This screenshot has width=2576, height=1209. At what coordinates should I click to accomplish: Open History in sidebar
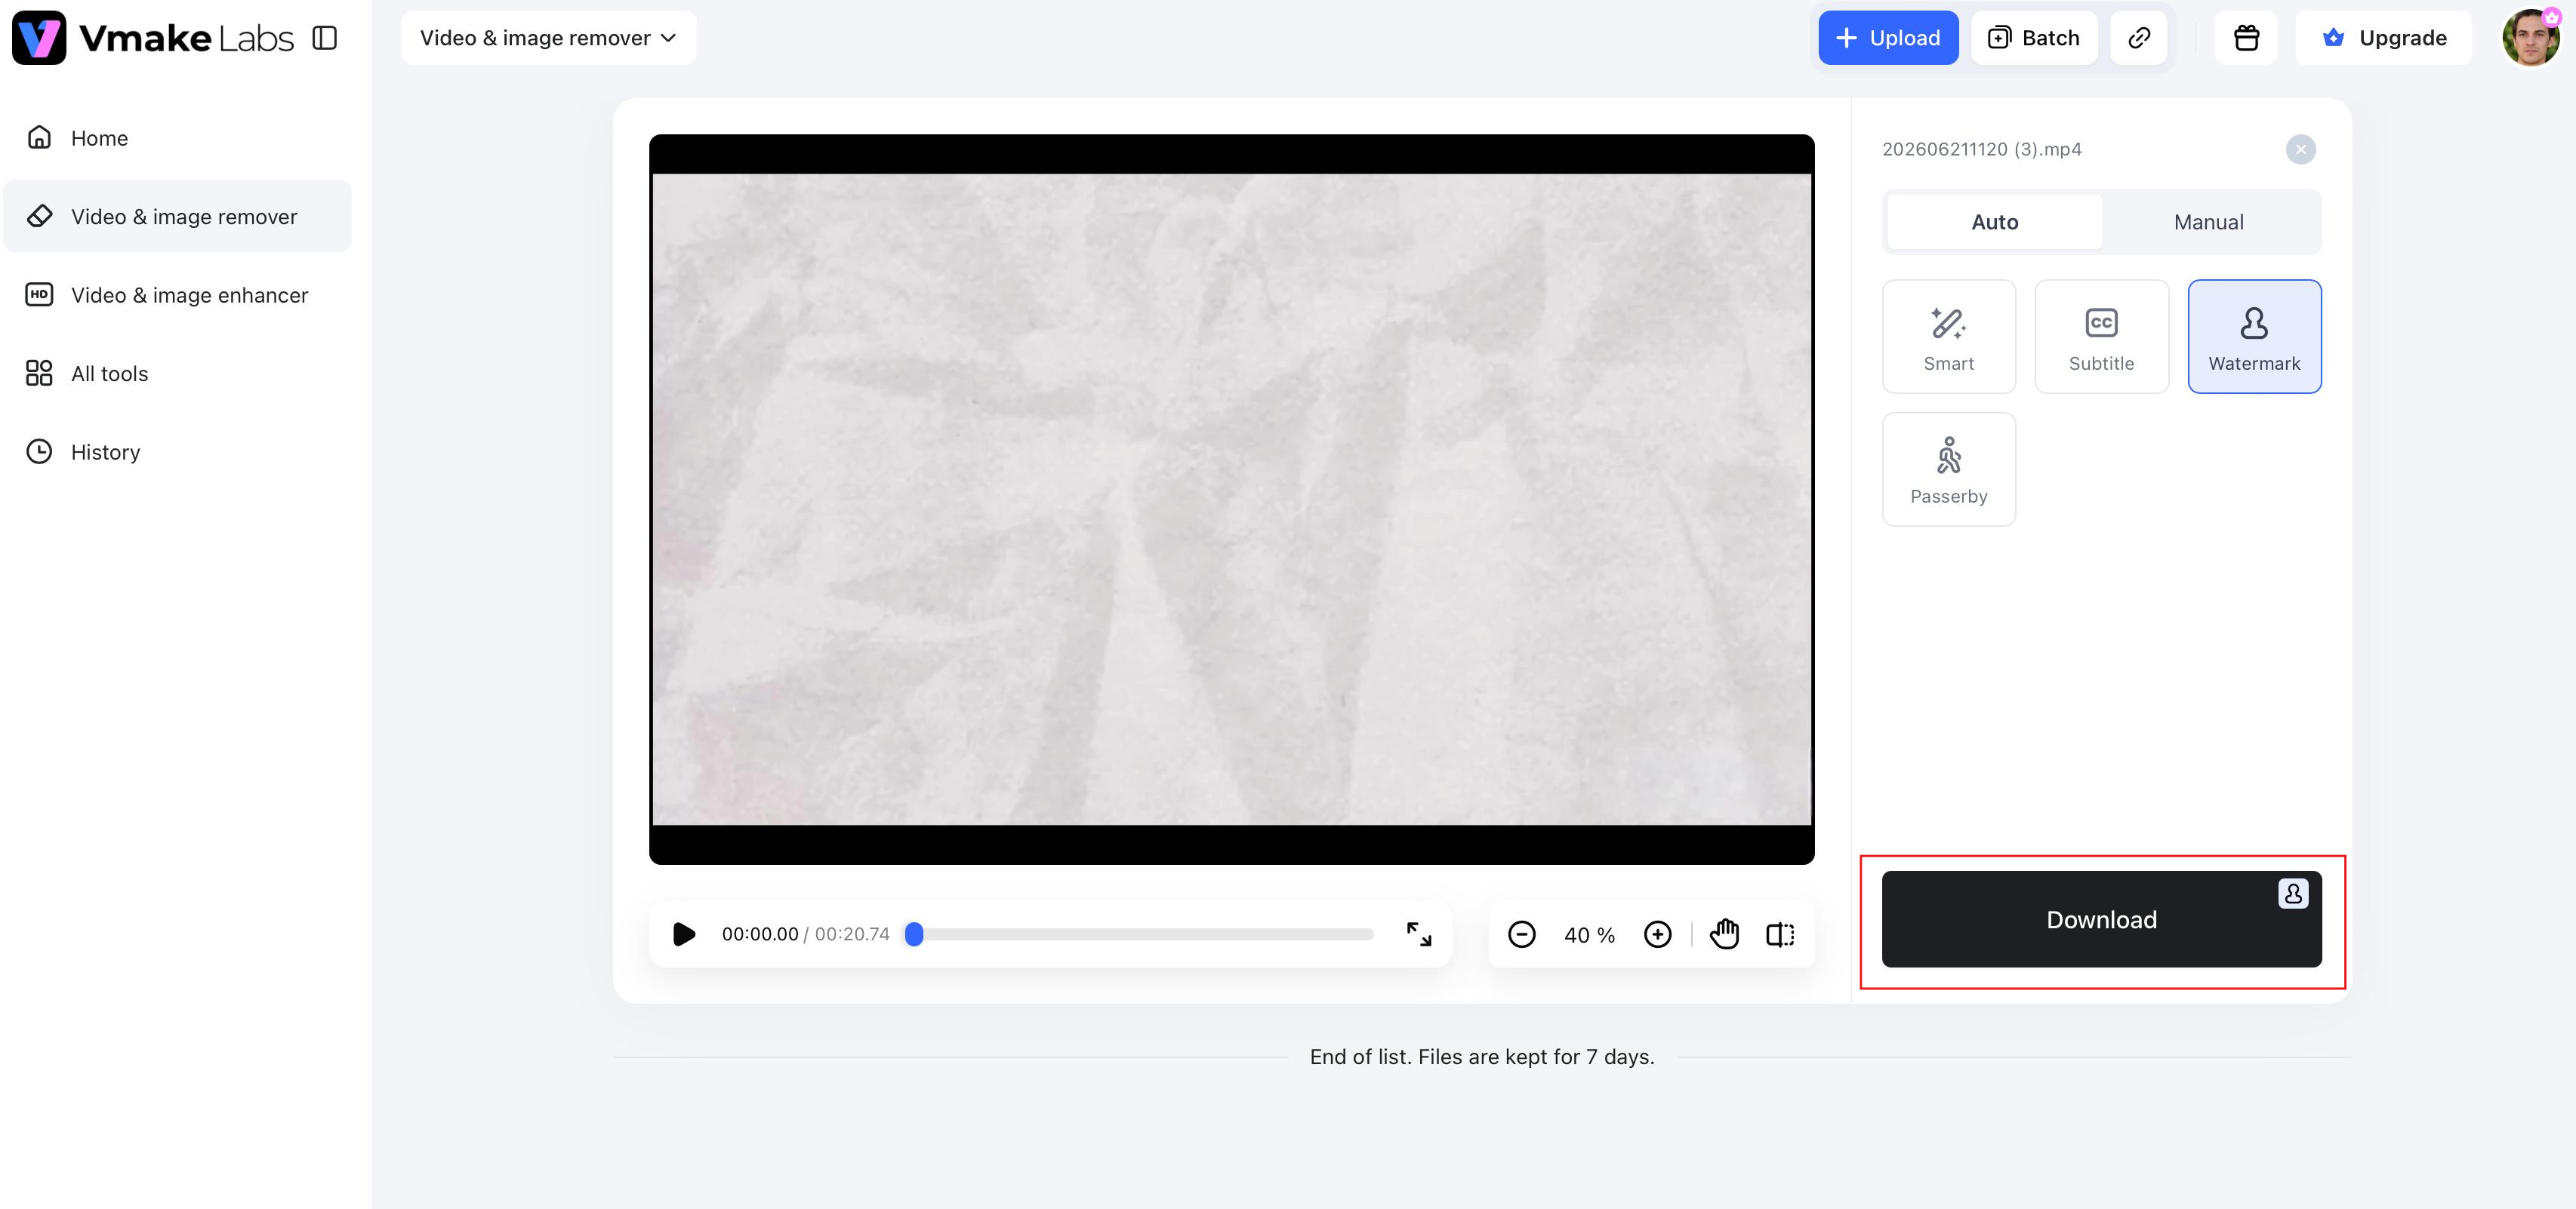tap(178, 452)
